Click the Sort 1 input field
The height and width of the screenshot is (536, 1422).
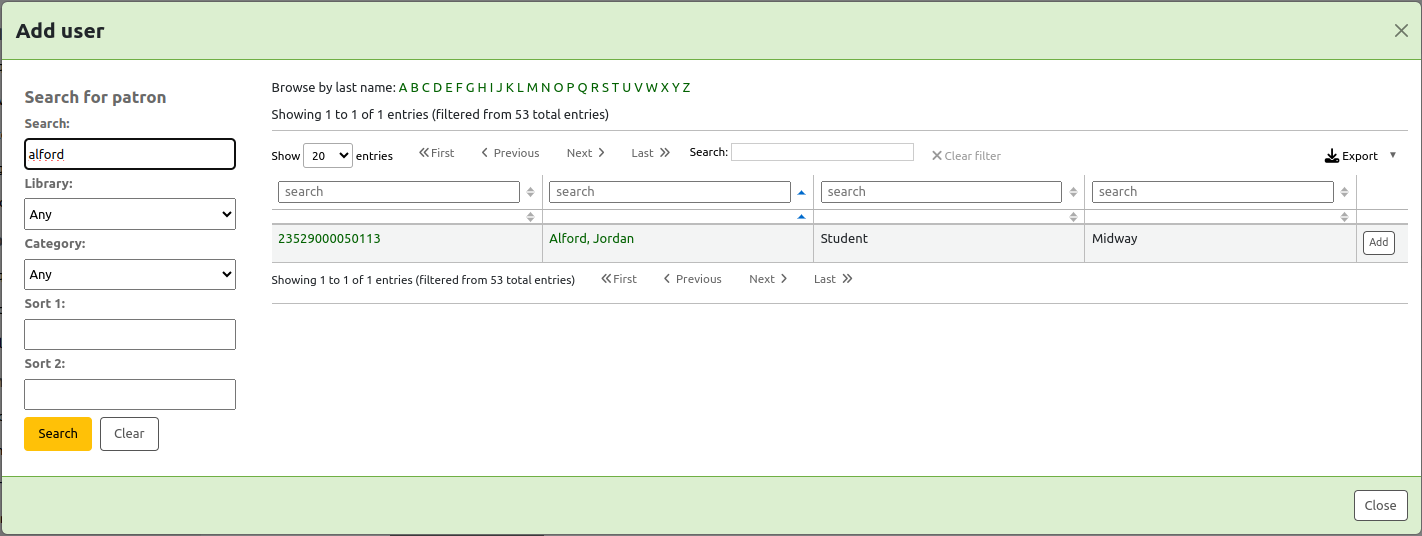(130, 335)
